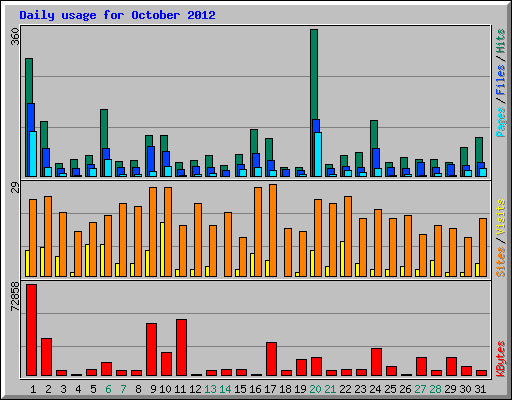
Task: Click the 29 sites scale label
Action: coord(15,188)
